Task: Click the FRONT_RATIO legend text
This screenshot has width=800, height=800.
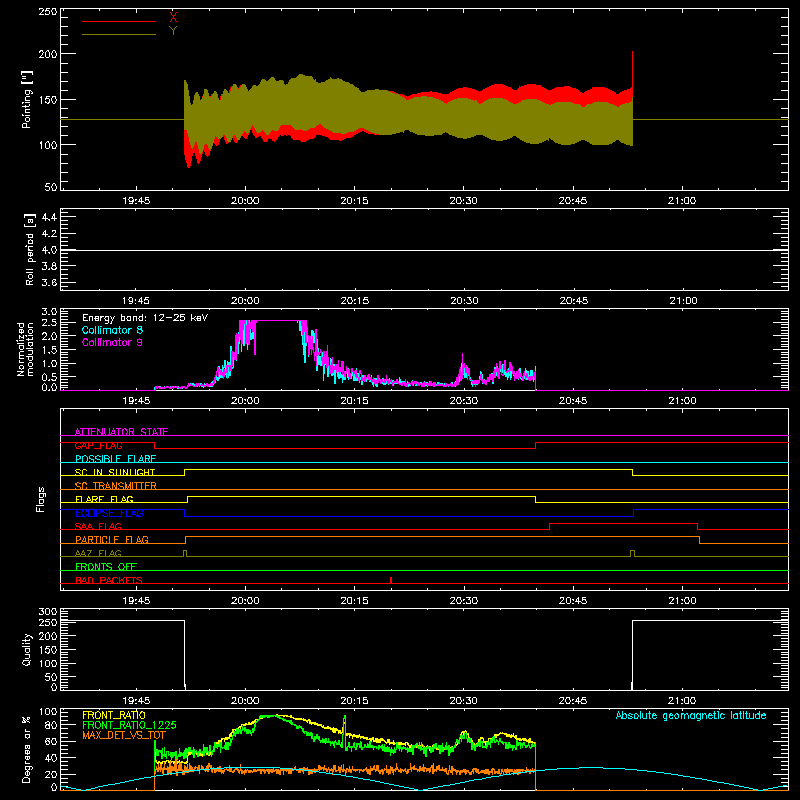Action: [x=114, y=715]
